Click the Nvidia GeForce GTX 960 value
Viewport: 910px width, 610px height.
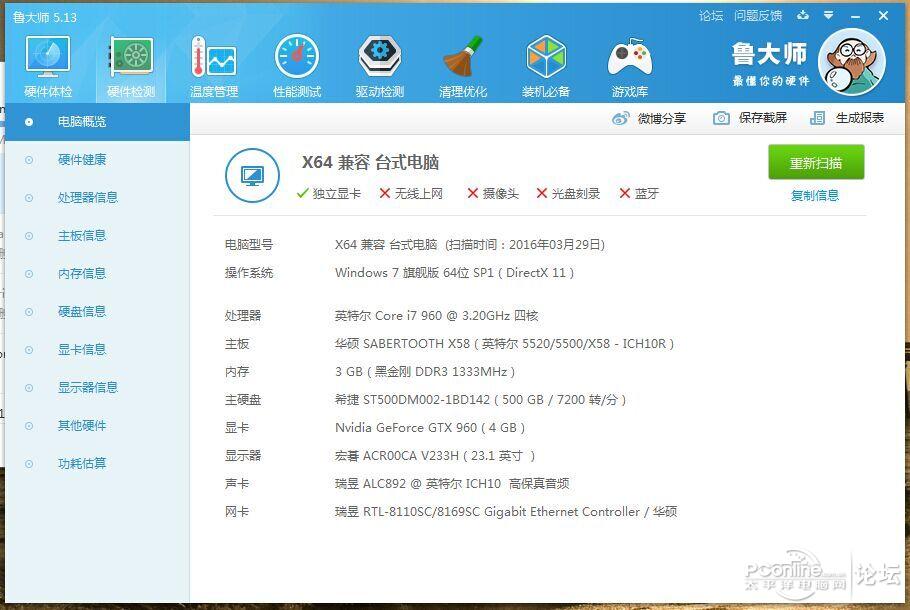(x=430, y=428)
